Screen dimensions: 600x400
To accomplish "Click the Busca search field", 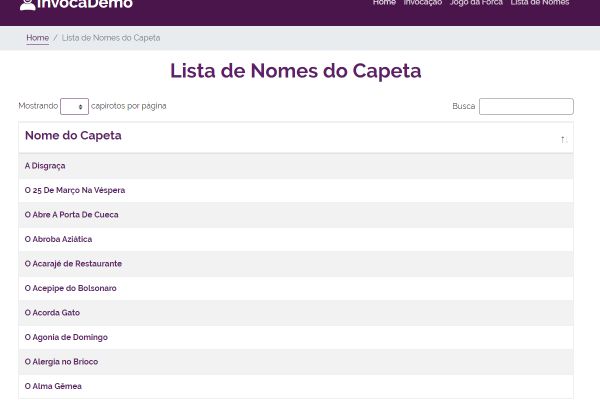I will coord(526,106).
